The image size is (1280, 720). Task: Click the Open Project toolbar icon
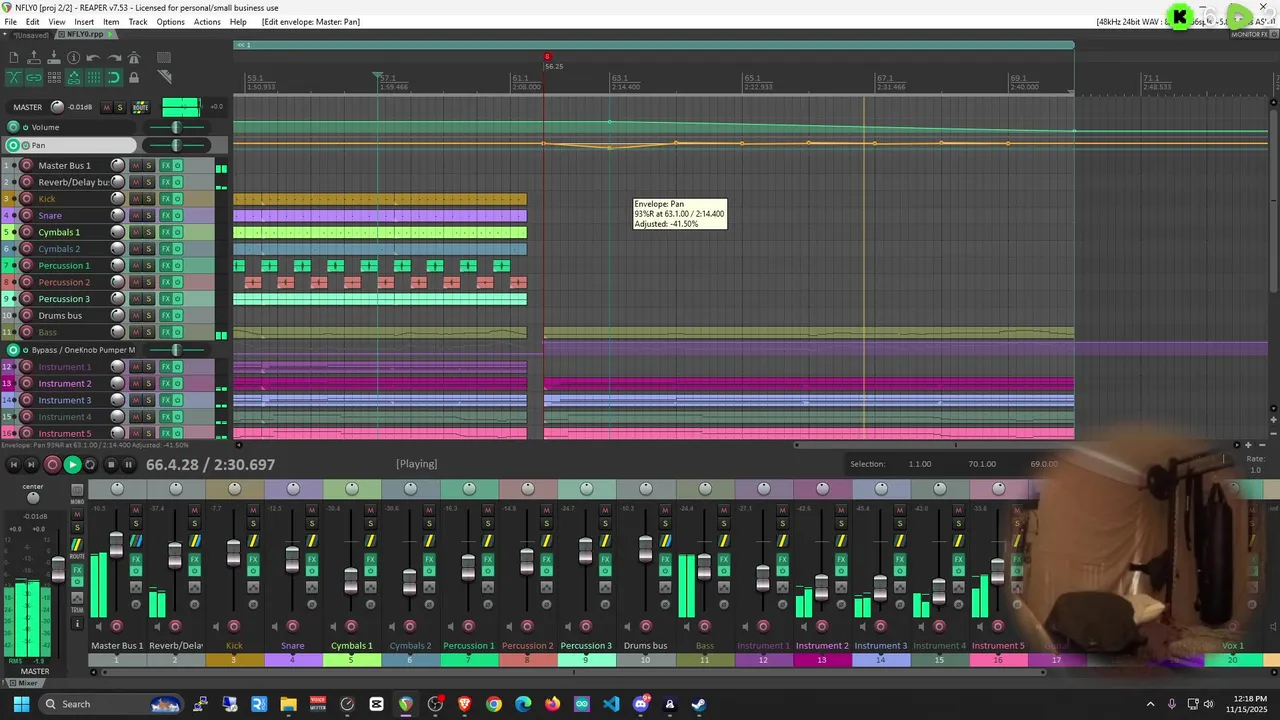click(34, 58)
